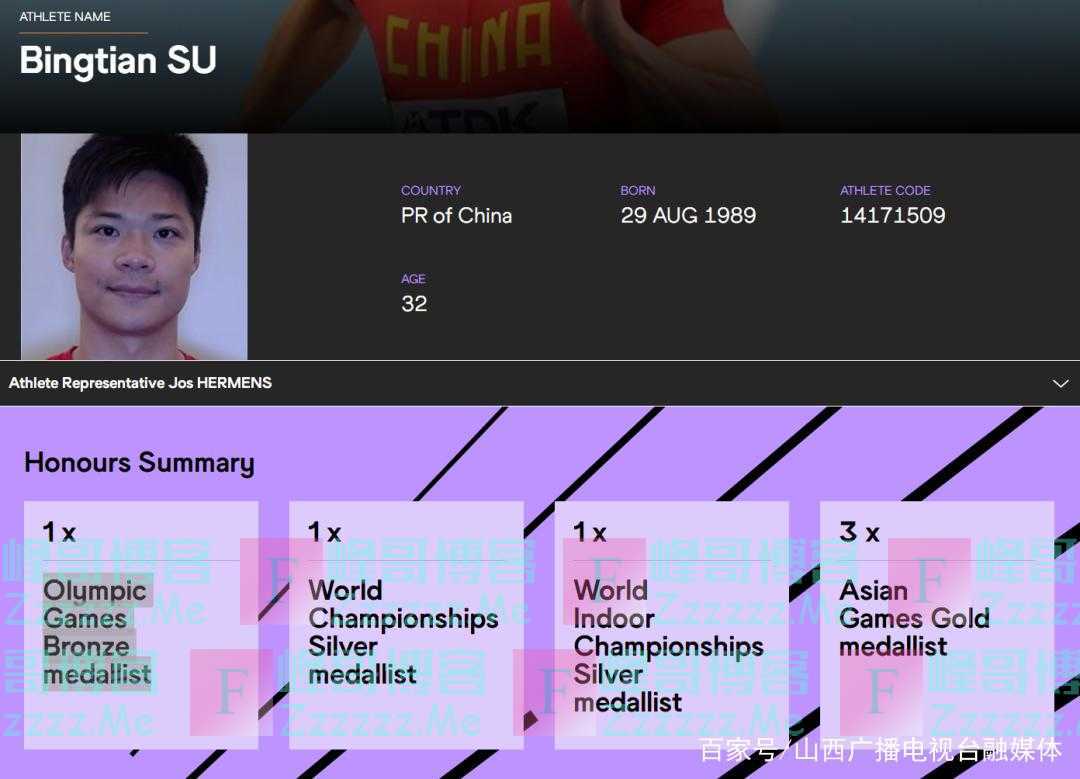Click the Athlete Representative Jos HERMENS bar

tap(540, 383)
